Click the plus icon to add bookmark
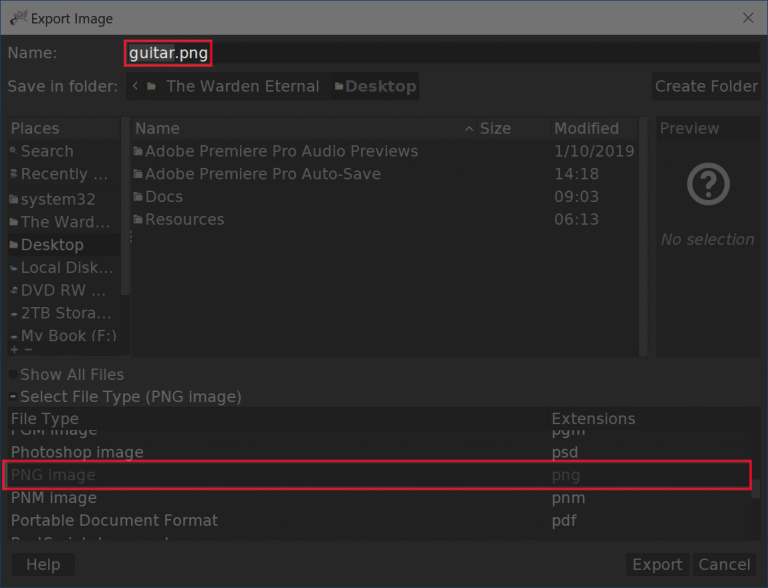Viewport: 768px width, 588px height. [14, 350]
